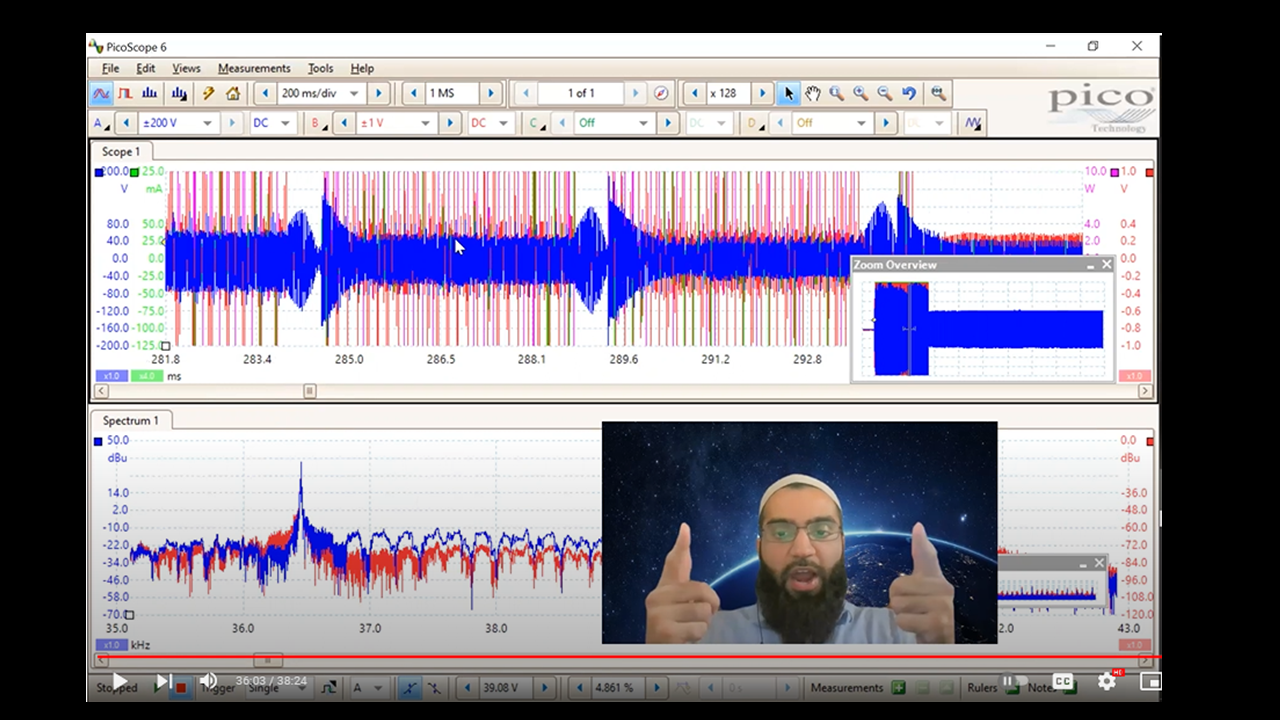Click the Home display icon
Image resolution: width=1280 pixels, height=720 pixels.
coord(233,93)
